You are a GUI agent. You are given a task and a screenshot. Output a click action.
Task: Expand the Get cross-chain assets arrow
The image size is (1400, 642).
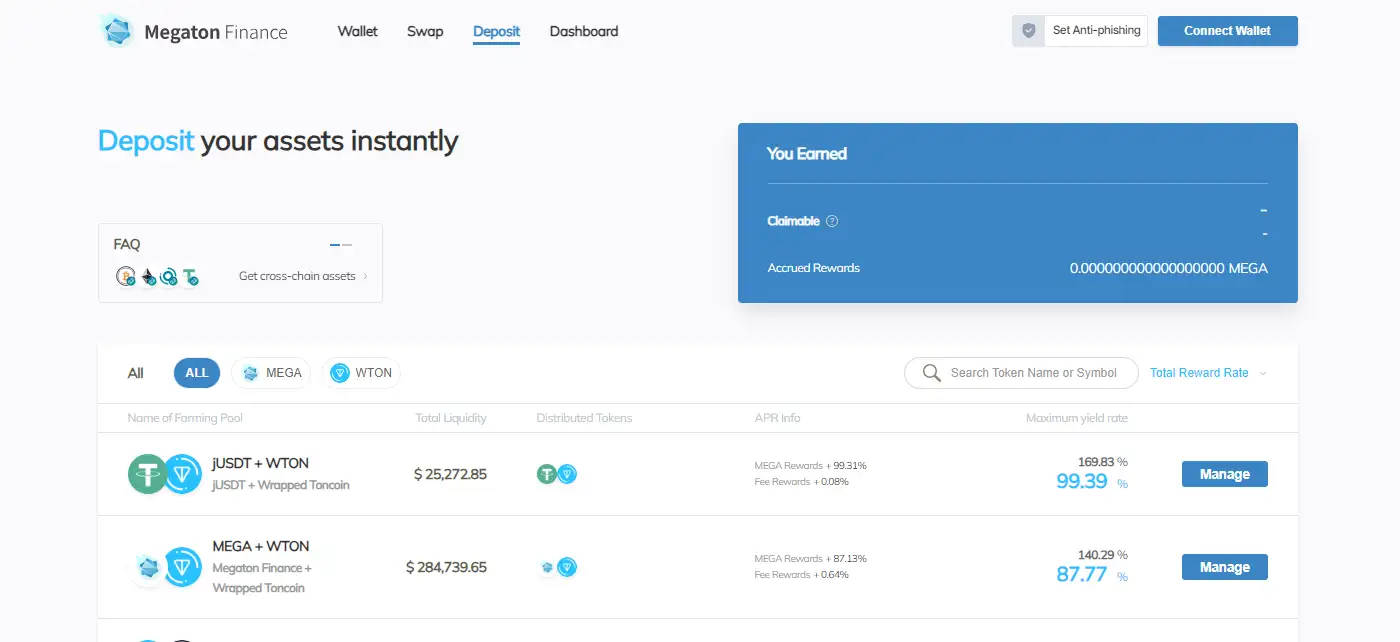point(365,276)
